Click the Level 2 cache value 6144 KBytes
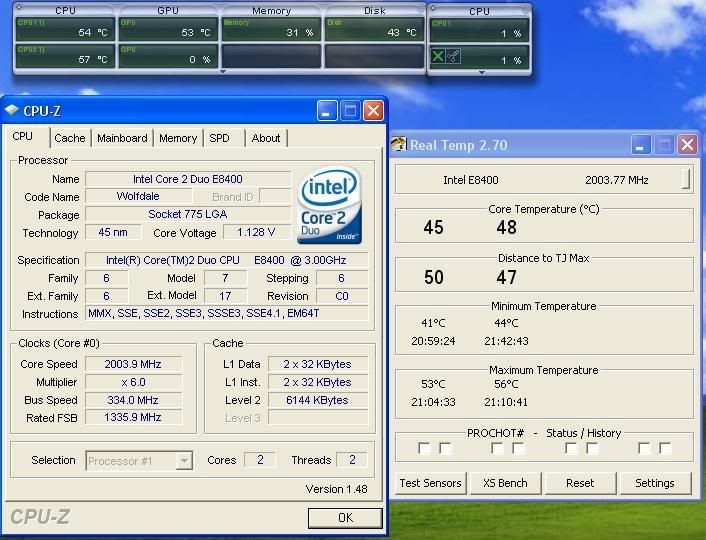Viewport: 706px width, 540px height. tap(317, 400)
